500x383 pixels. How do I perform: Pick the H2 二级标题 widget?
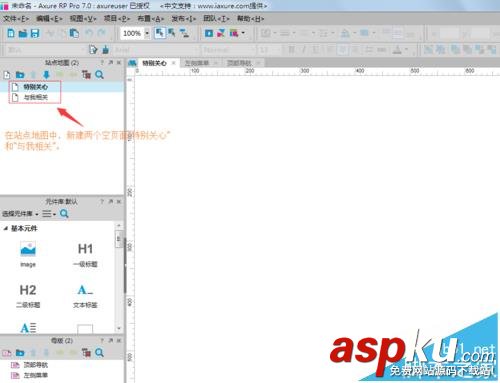[28, 296]
